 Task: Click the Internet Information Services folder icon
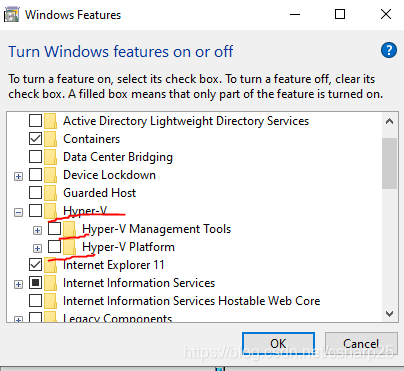coord(50,283)
